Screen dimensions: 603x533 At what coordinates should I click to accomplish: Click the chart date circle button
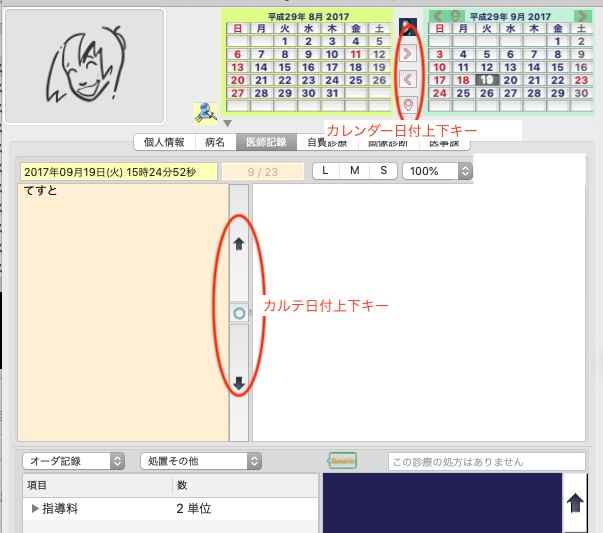[239, 313]
